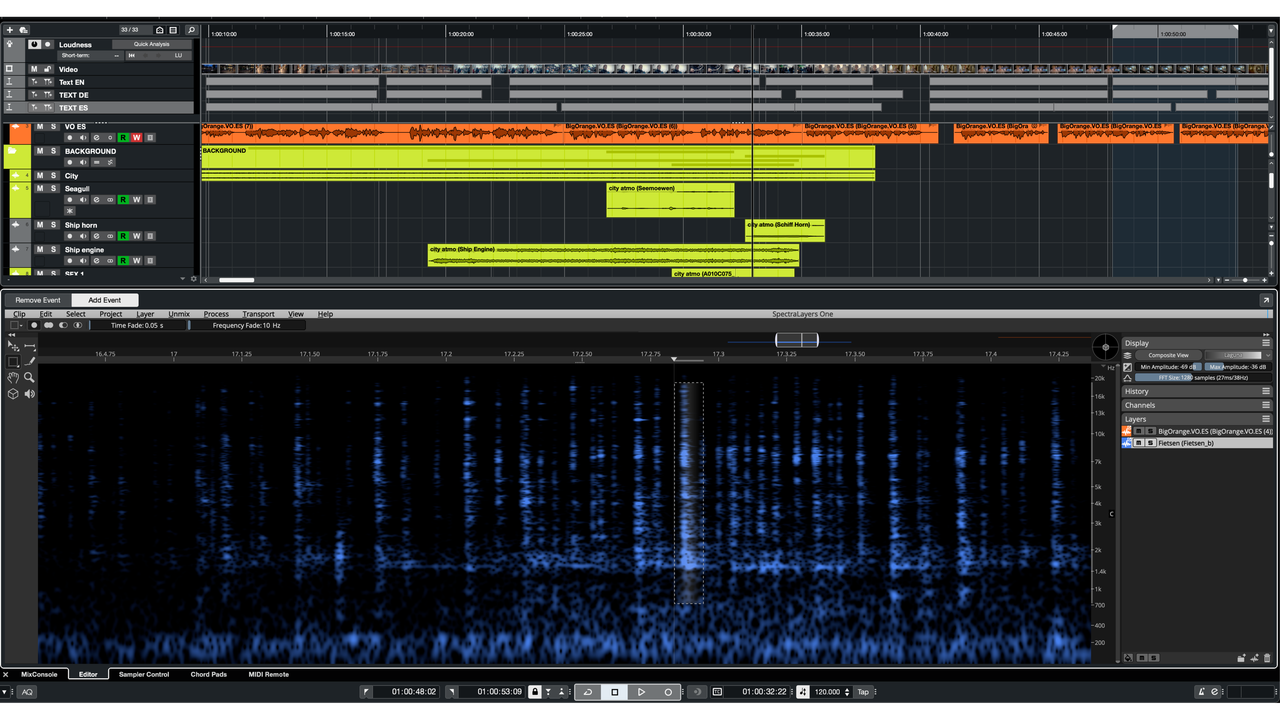Adjust the tempo 120.000 stepper

coord(848,692)
